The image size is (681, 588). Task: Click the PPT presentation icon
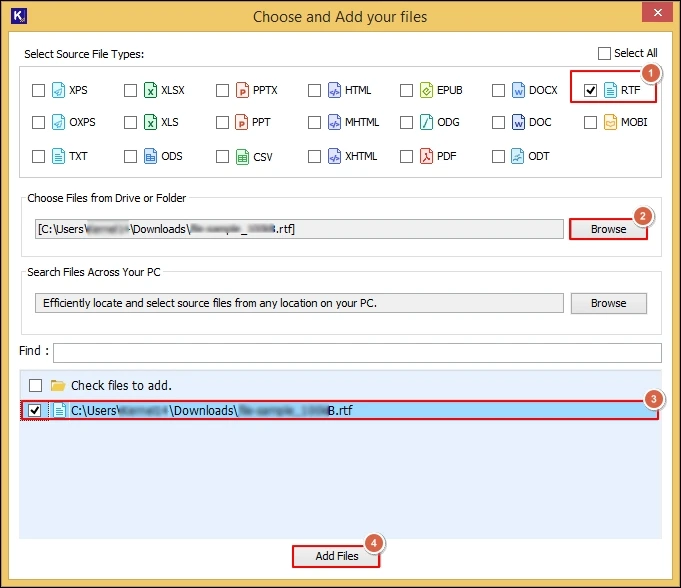(x=241, y=122)
